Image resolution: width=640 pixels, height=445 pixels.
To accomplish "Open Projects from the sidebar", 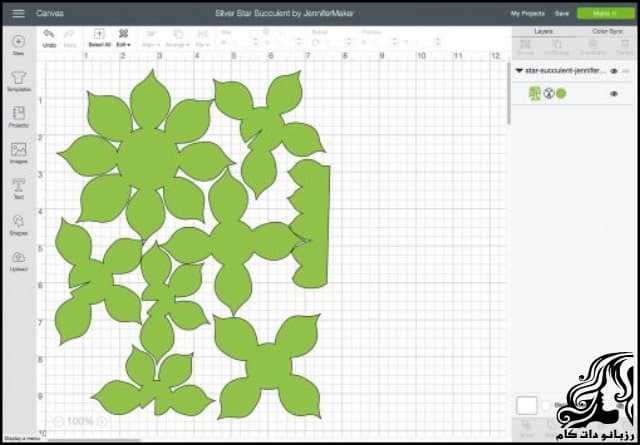I will pyautogui.click(x=18, y=117).
